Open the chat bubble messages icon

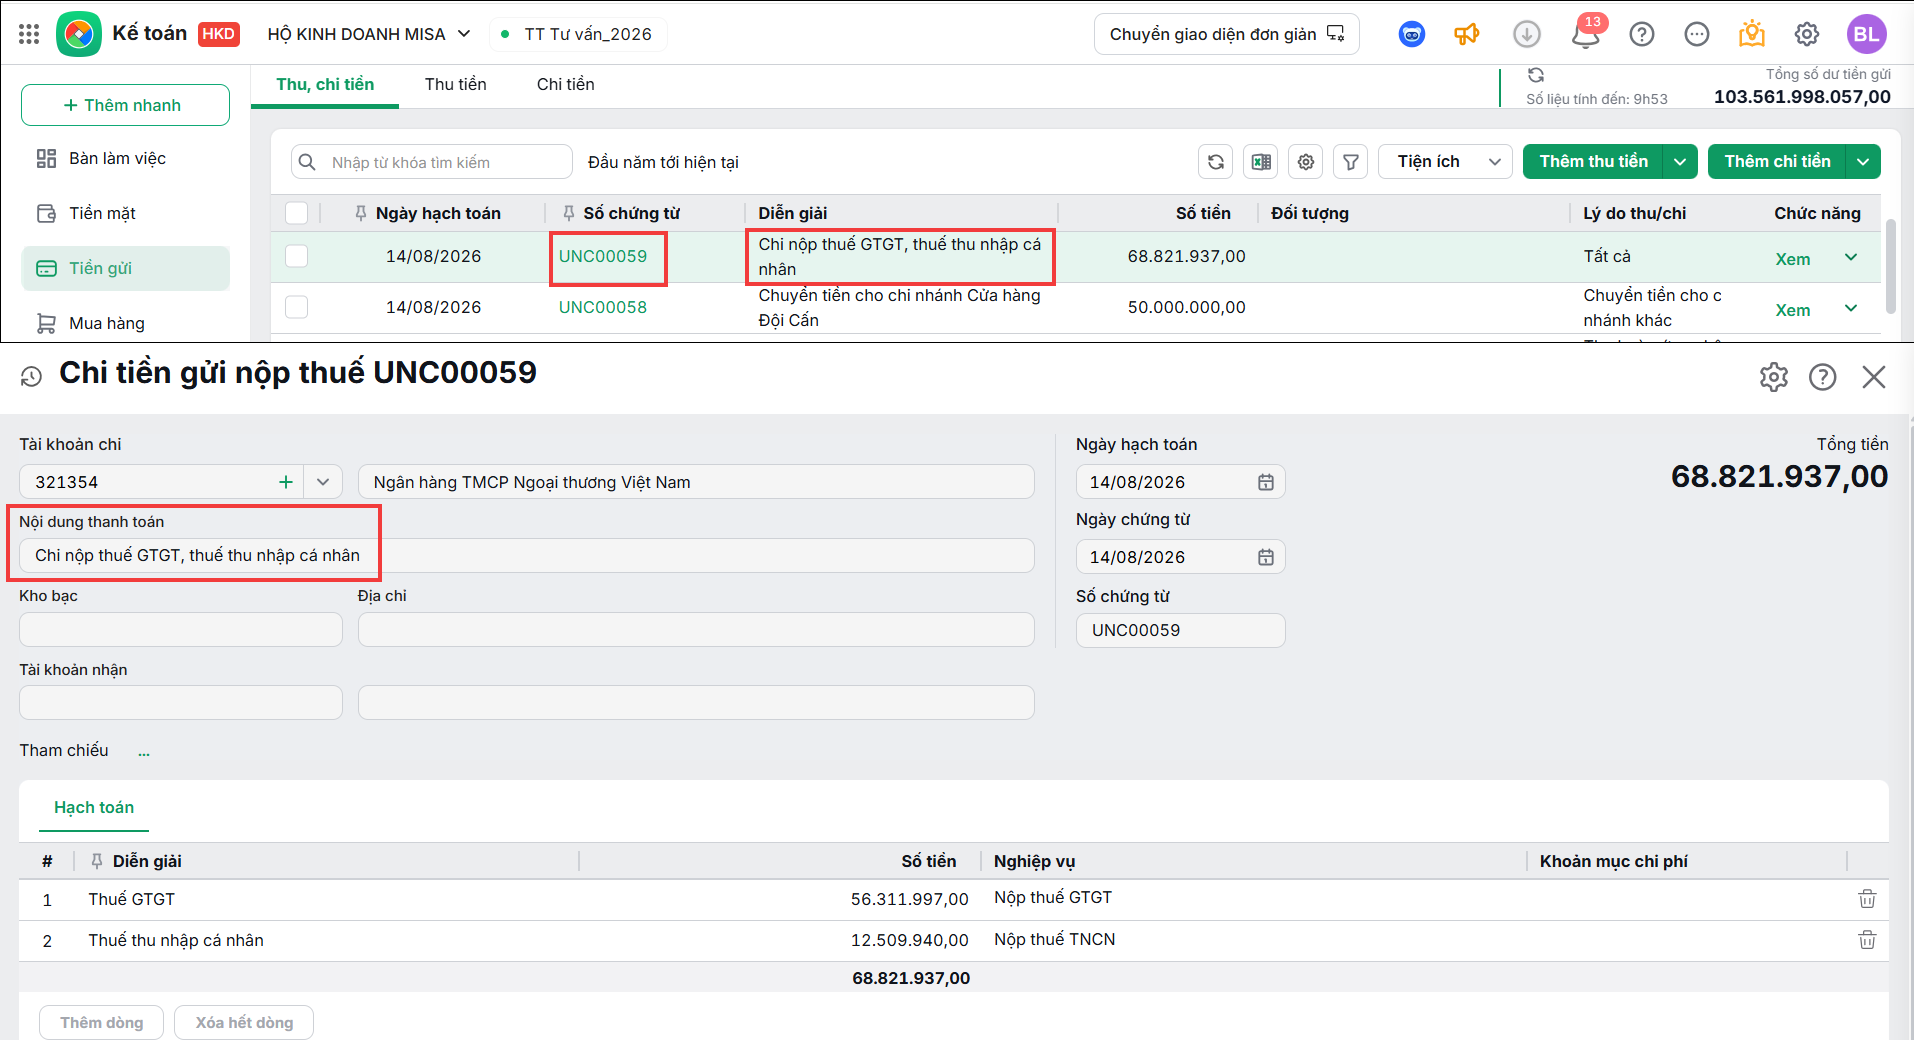point(1697,34)
